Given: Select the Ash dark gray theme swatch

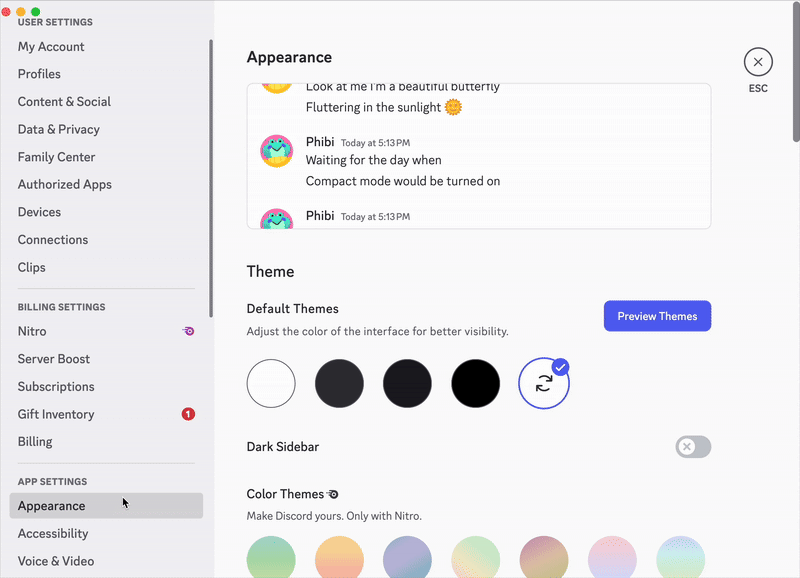Looking at the screenshot, I should coord(339,383).
